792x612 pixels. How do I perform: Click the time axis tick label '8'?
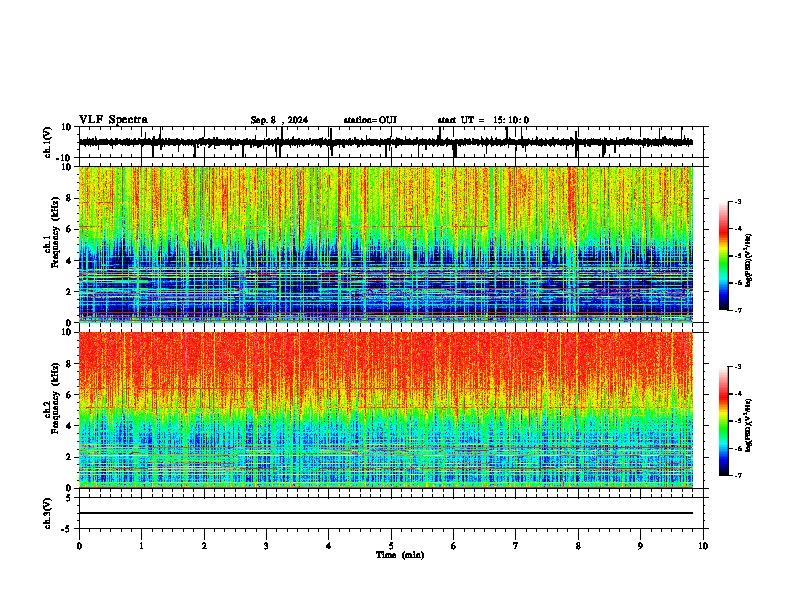pyautogui.click(x=578, y=546)
